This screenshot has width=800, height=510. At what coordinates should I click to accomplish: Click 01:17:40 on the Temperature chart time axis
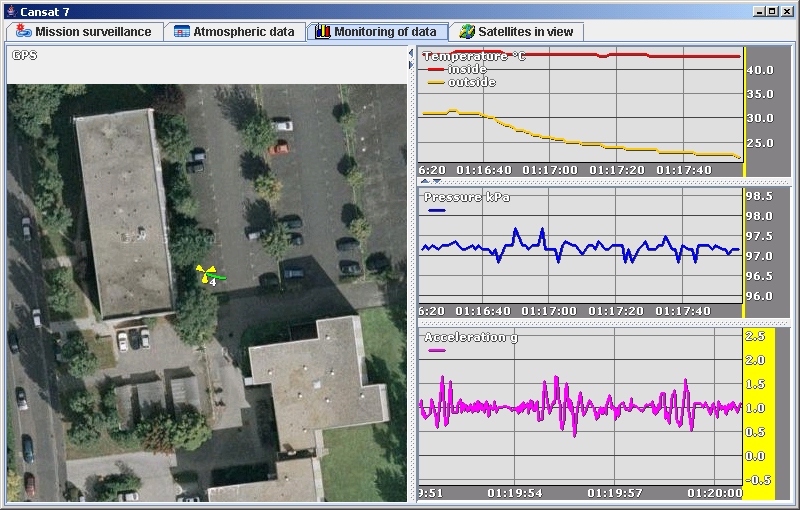point(684,170)
